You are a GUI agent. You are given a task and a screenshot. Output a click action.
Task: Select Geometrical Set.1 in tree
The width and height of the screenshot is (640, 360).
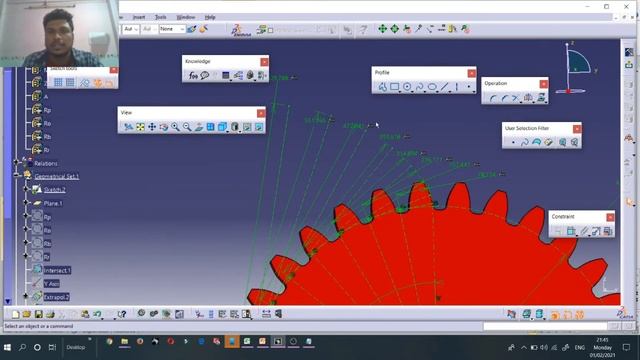[x=56, y=176]
